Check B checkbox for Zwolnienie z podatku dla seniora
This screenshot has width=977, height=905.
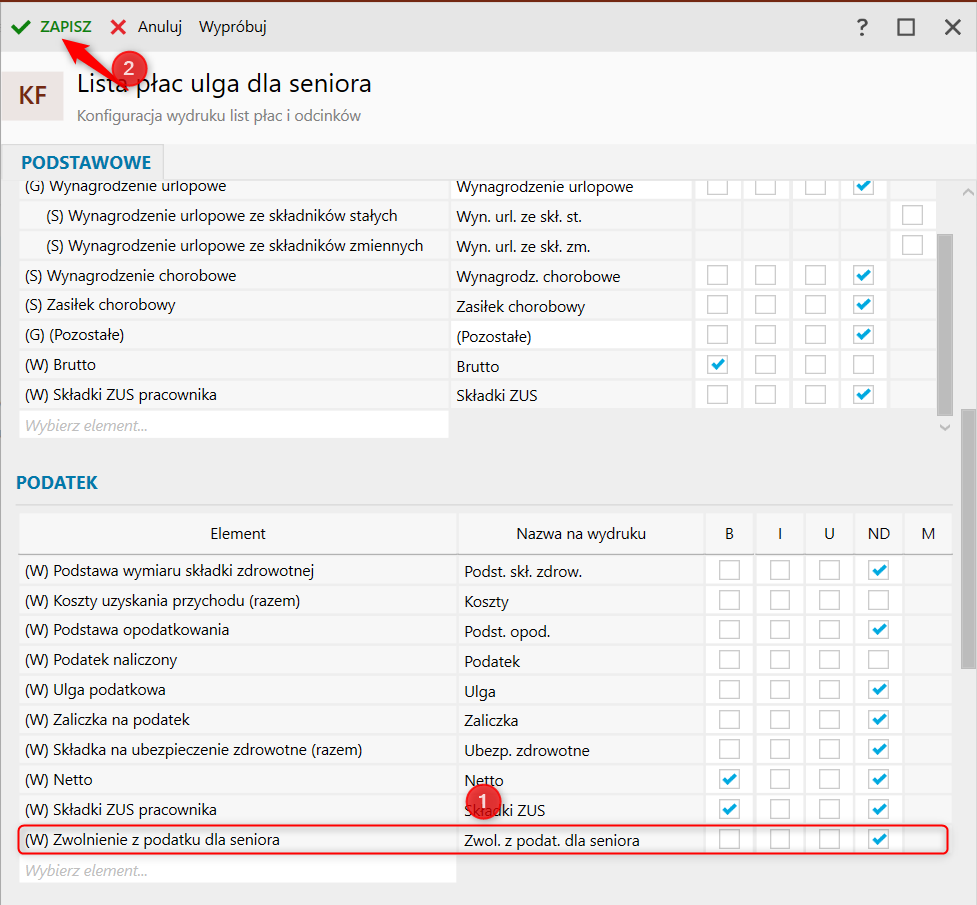tap(729, 839)
